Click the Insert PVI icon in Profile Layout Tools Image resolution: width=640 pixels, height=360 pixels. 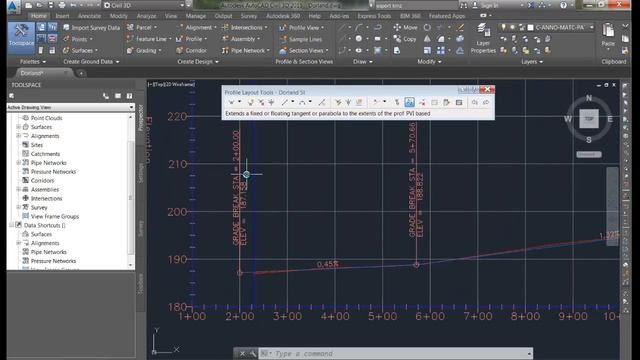(251, 102)
